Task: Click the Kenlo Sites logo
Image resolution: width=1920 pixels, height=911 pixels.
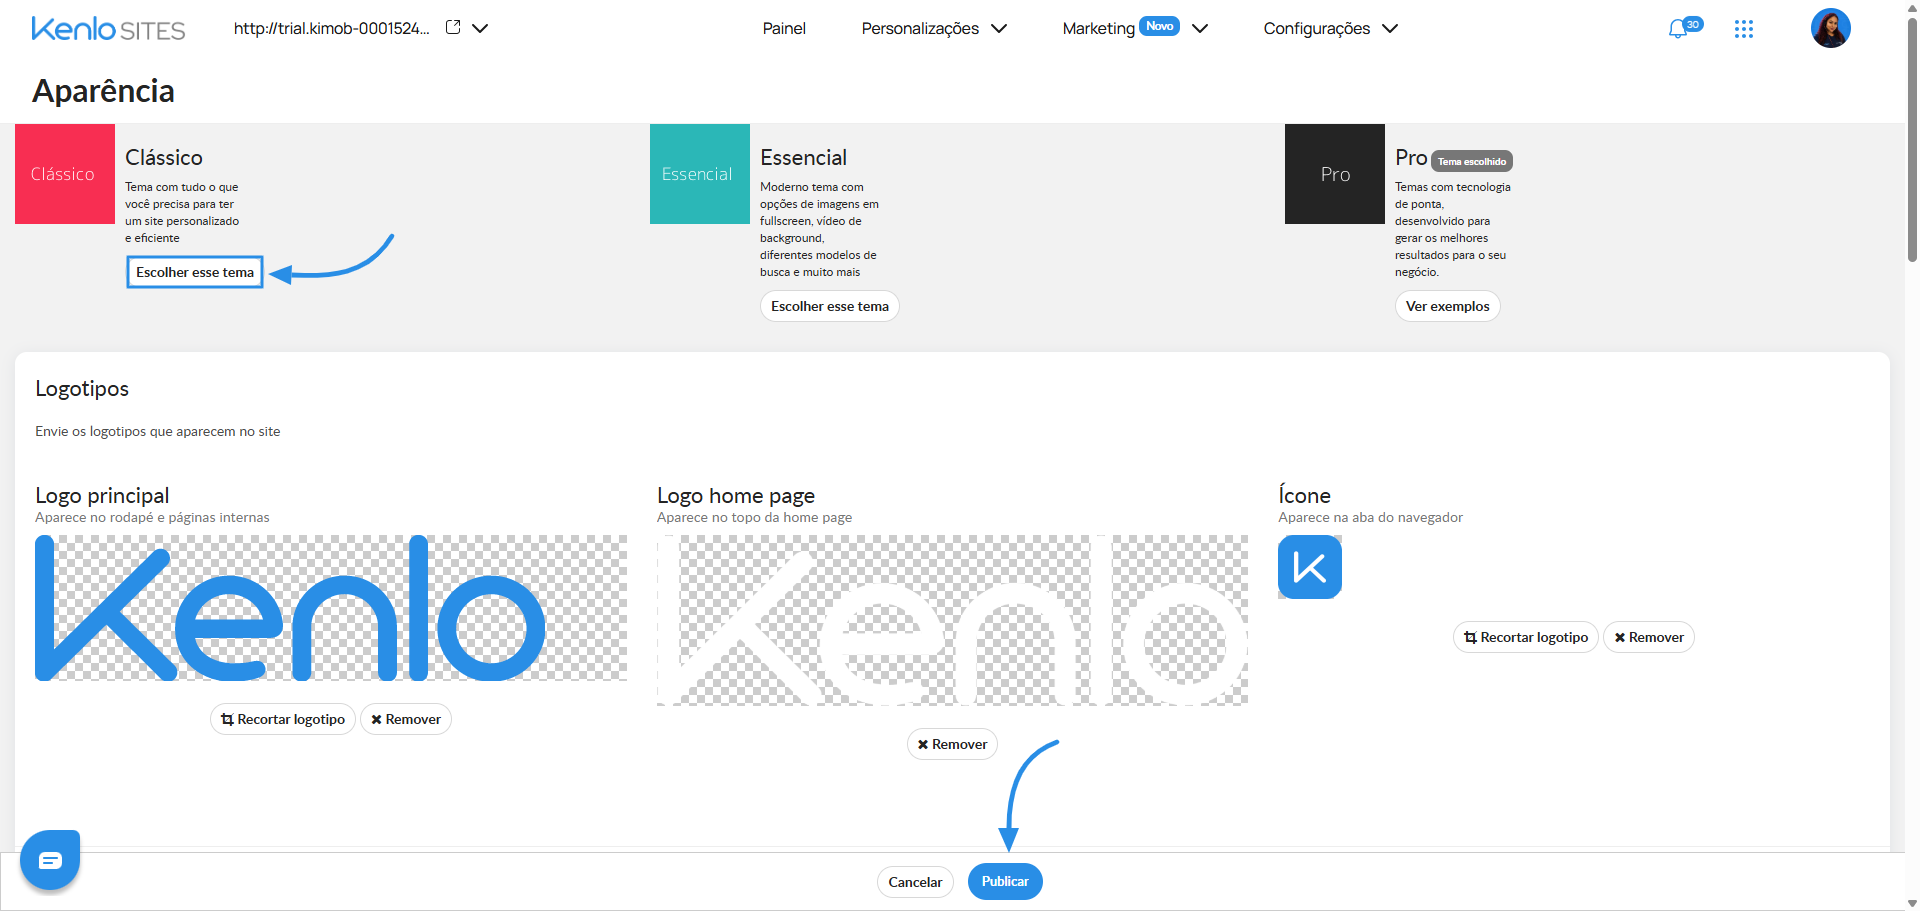Action: tap(108, 29)
